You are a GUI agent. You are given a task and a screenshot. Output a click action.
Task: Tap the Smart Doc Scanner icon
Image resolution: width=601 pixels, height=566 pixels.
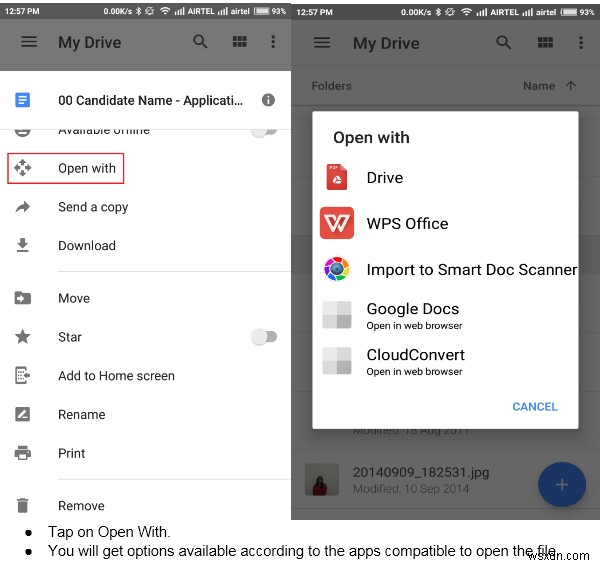click(337, 269)
